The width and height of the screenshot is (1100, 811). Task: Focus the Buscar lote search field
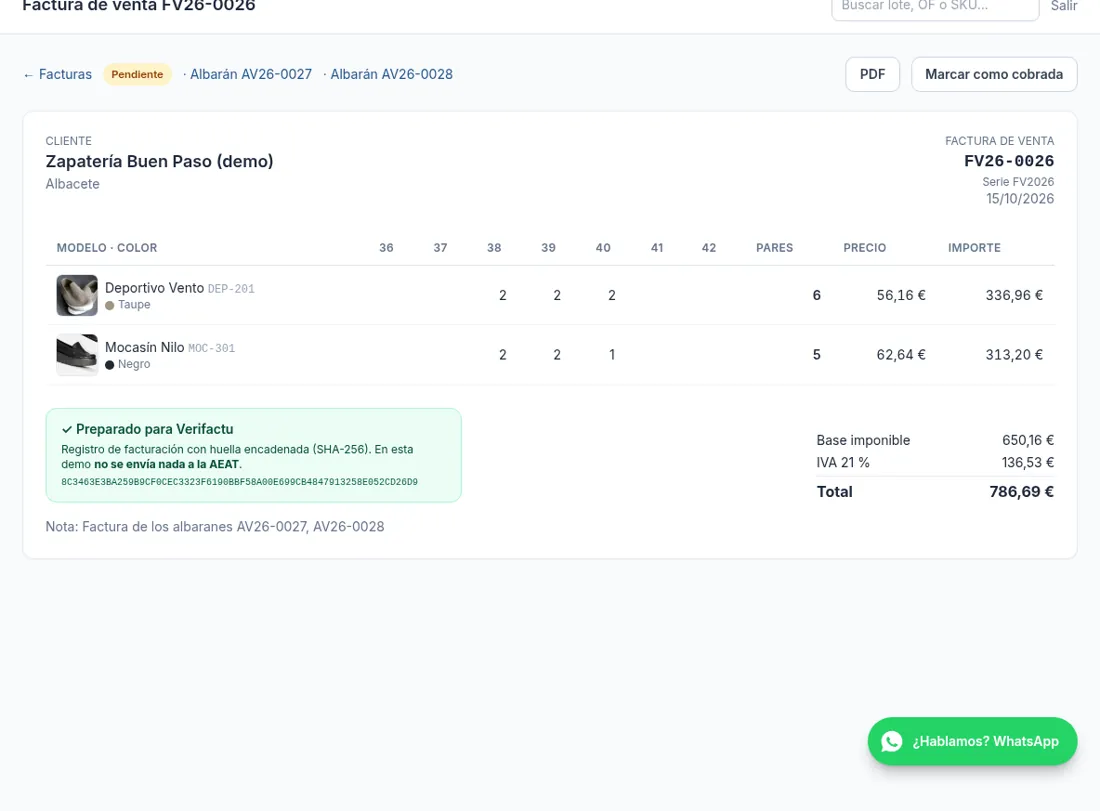(x=935, y=7)
